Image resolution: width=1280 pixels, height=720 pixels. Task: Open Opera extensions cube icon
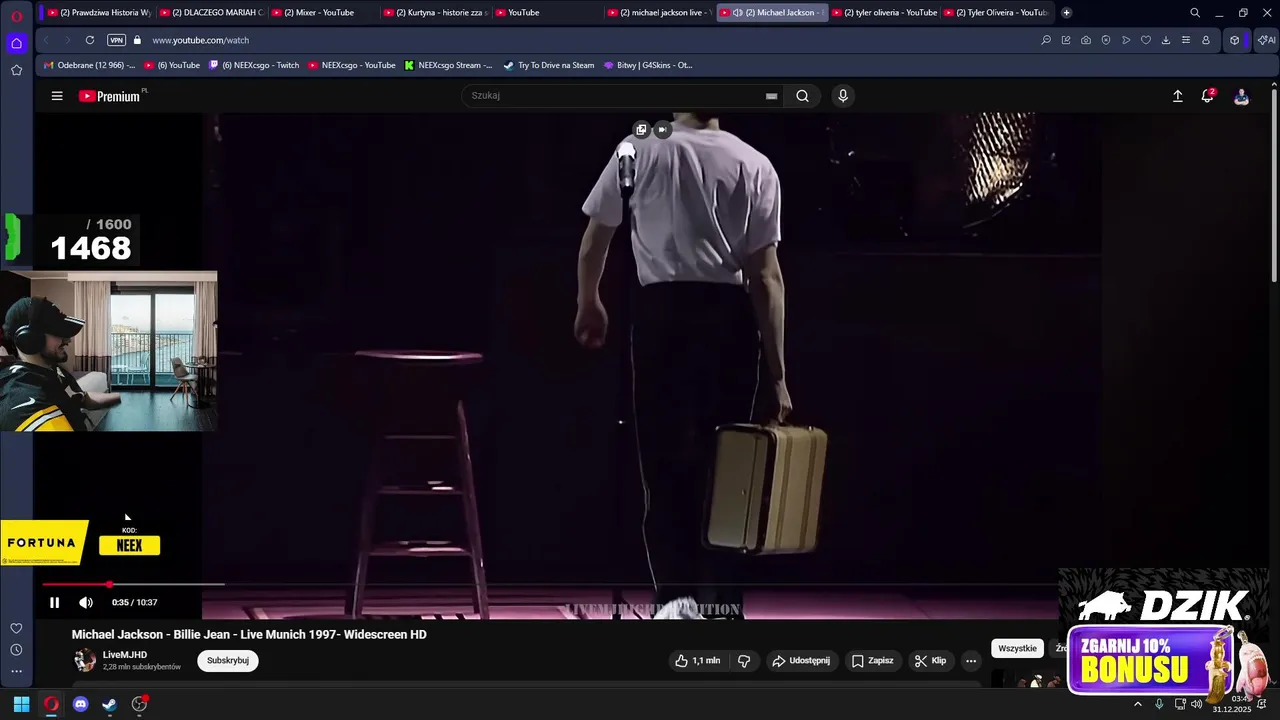coord(1235,40)
